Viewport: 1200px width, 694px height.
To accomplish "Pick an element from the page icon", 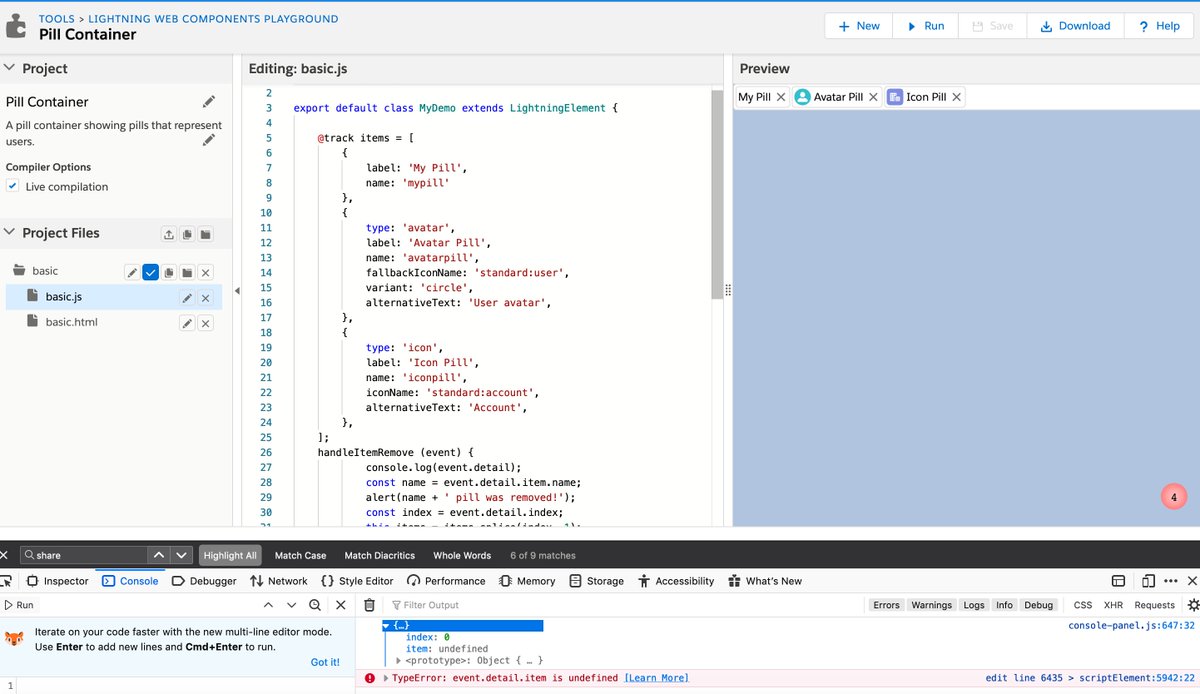I will point(8,581).
